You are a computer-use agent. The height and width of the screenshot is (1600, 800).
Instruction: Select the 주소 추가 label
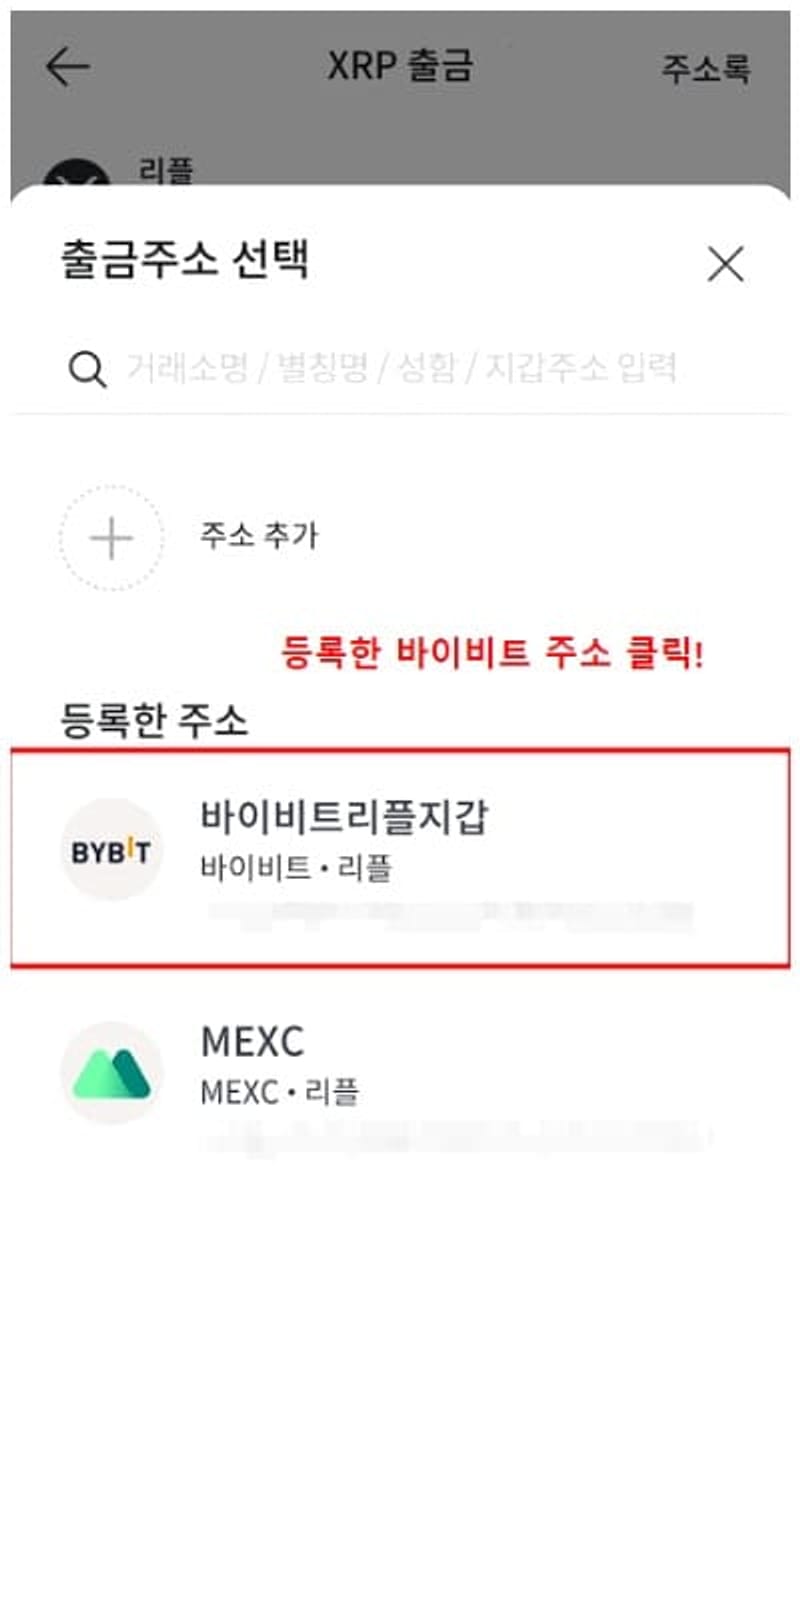(x=259, y=535)
